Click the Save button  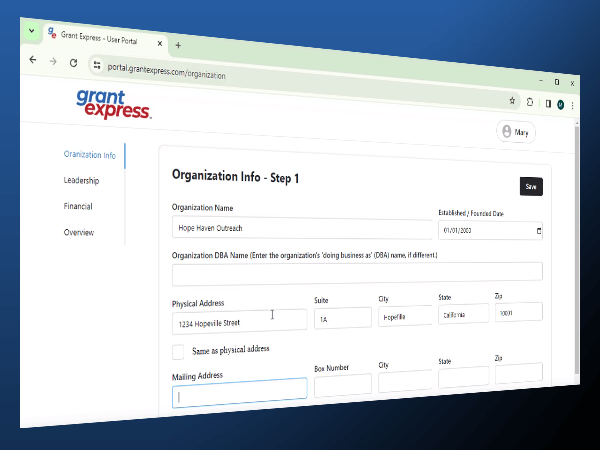pyautogui.click(x=531, y=186)
